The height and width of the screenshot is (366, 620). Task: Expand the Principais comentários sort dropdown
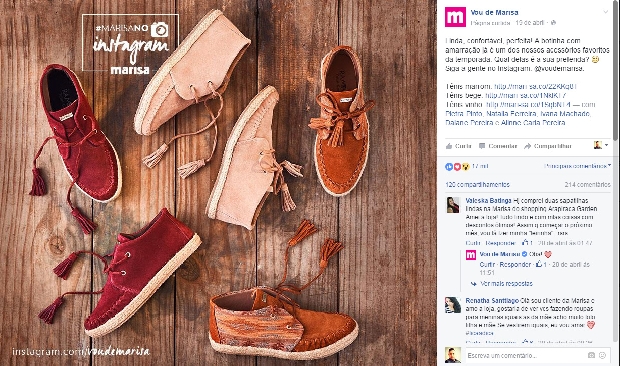577,166
